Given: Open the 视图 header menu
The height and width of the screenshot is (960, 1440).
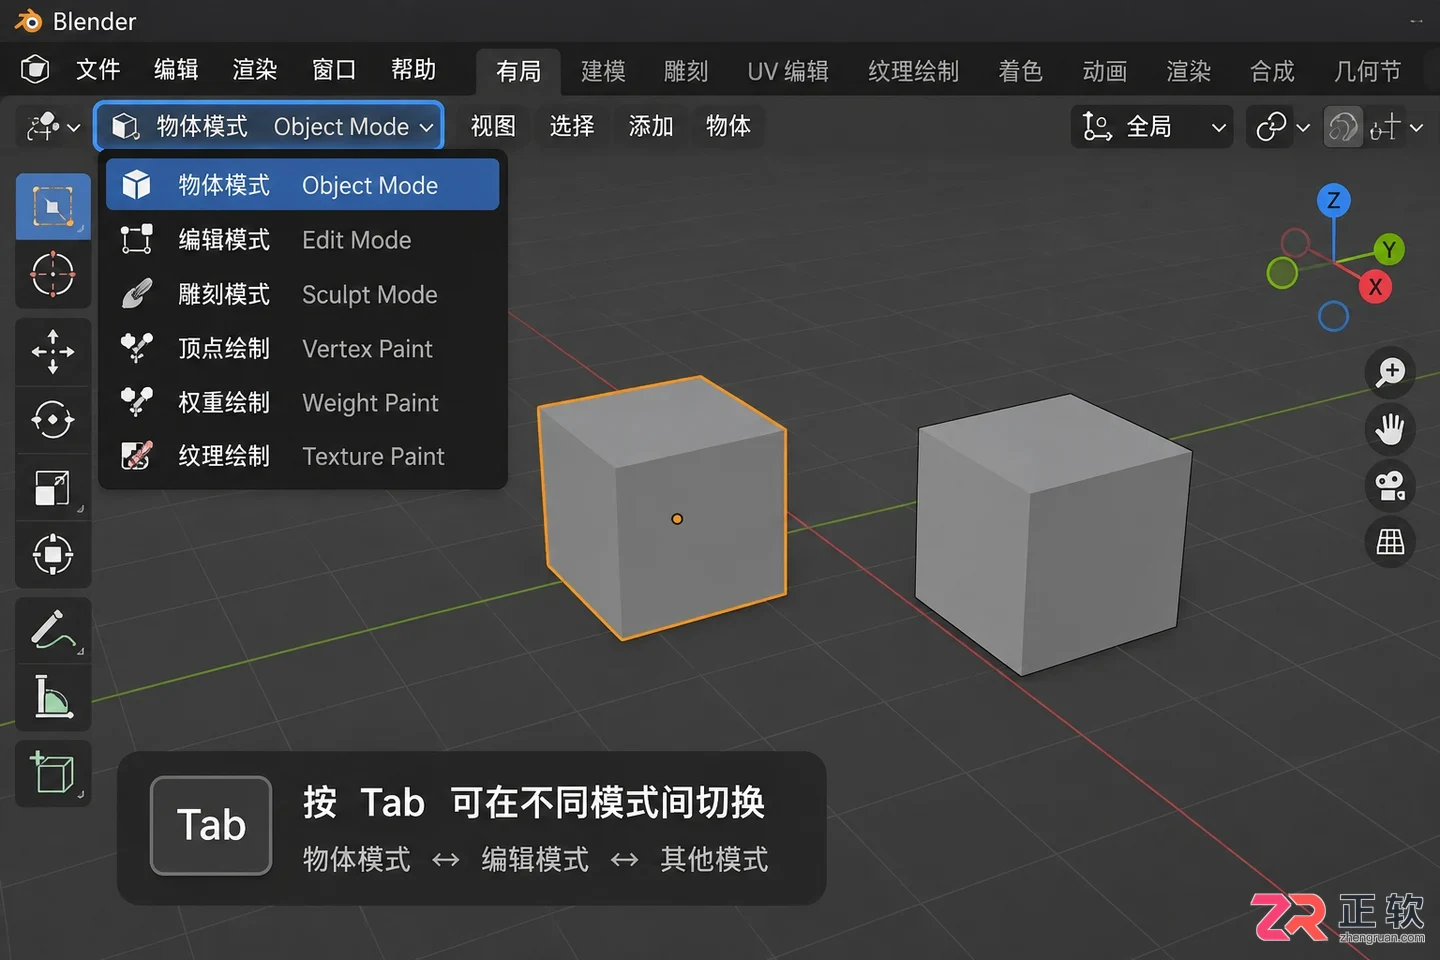Looking at the screenshot, I should pyautogui.click(x=493, y=126).
